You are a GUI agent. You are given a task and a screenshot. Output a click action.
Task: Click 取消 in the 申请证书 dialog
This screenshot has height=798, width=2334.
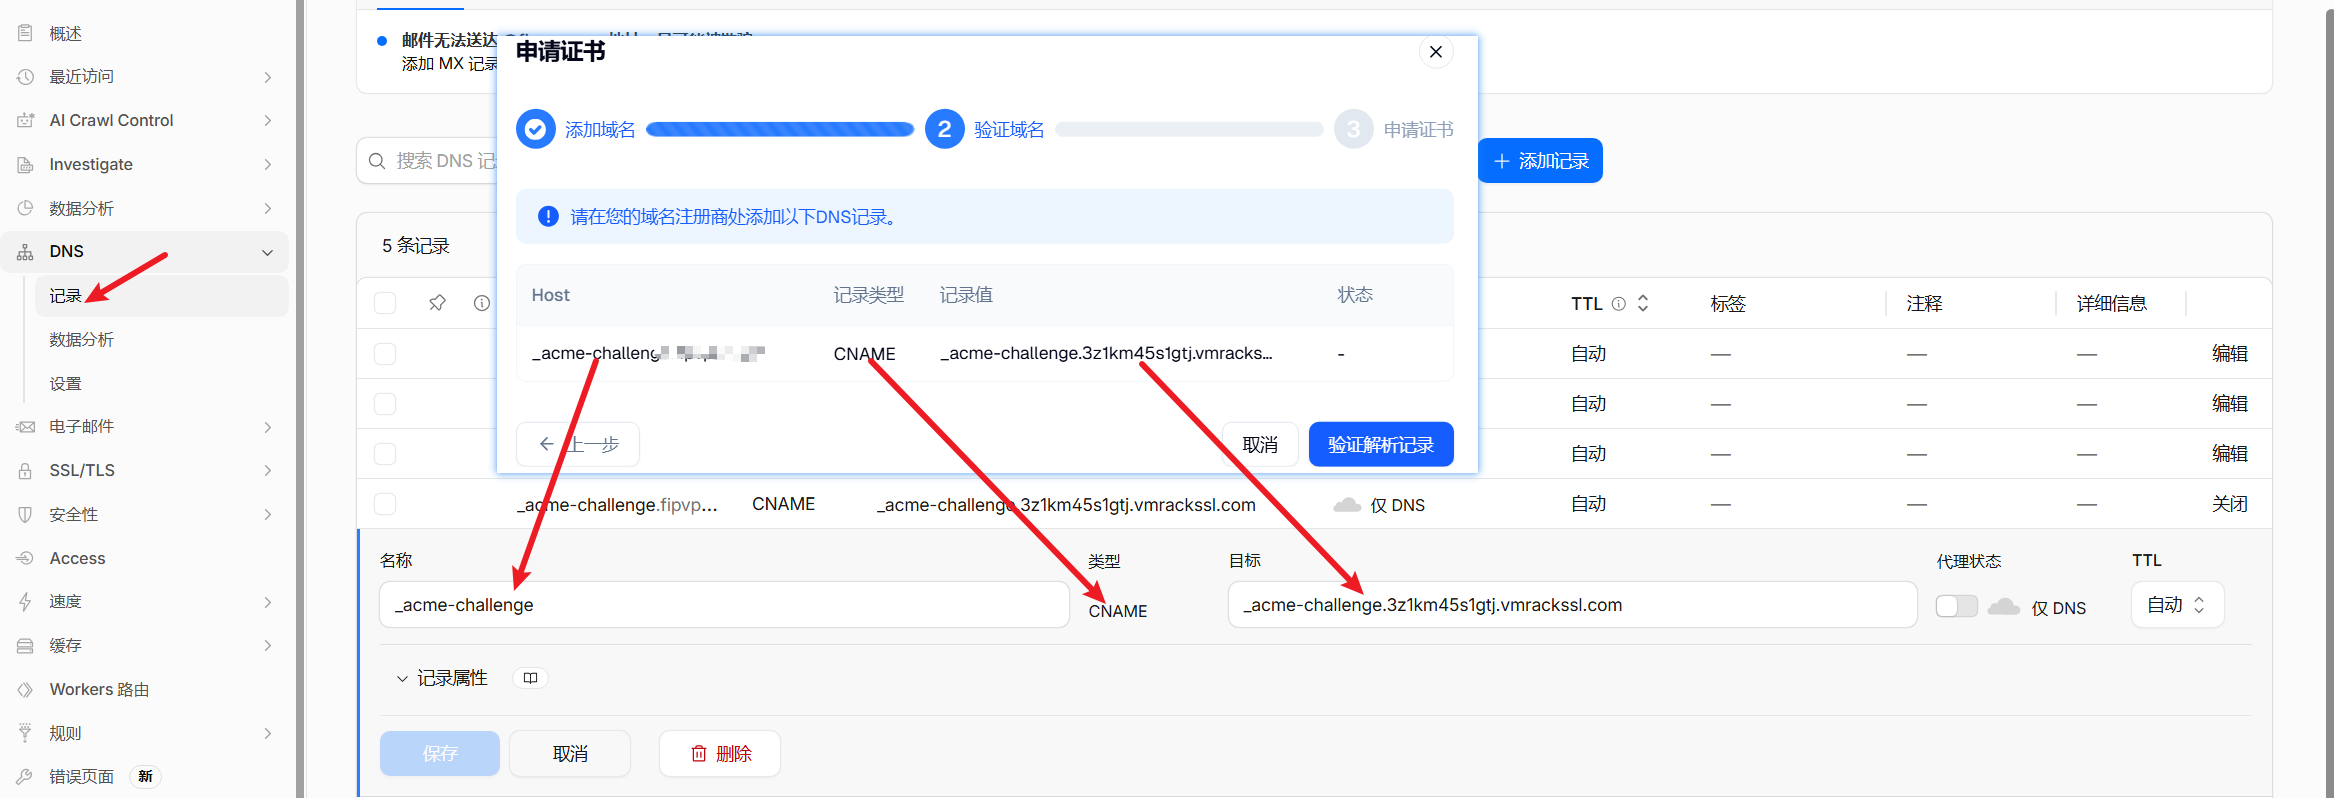(1260, 445)
